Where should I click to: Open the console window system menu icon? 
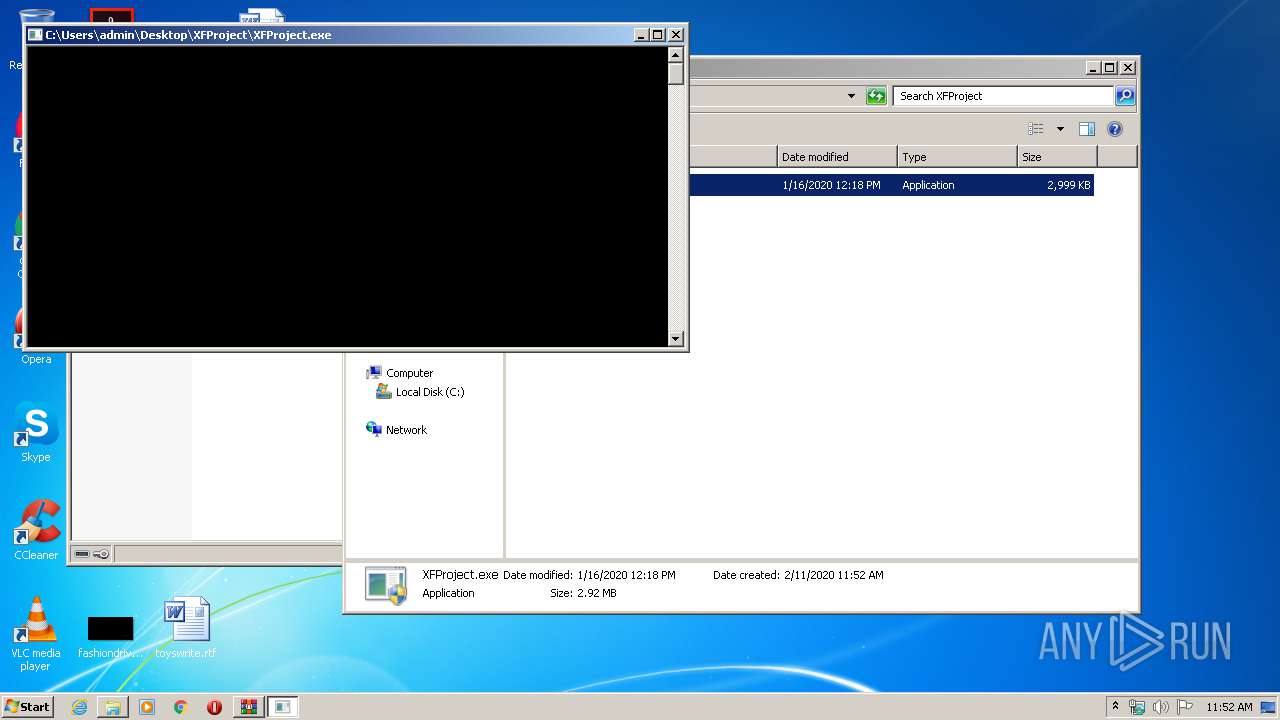point(35,35)
